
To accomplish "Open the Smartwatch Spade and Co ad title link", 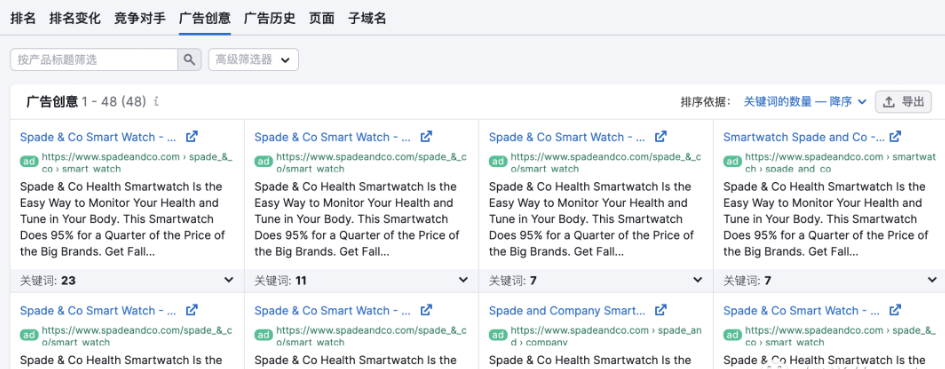I will (804, 137).
